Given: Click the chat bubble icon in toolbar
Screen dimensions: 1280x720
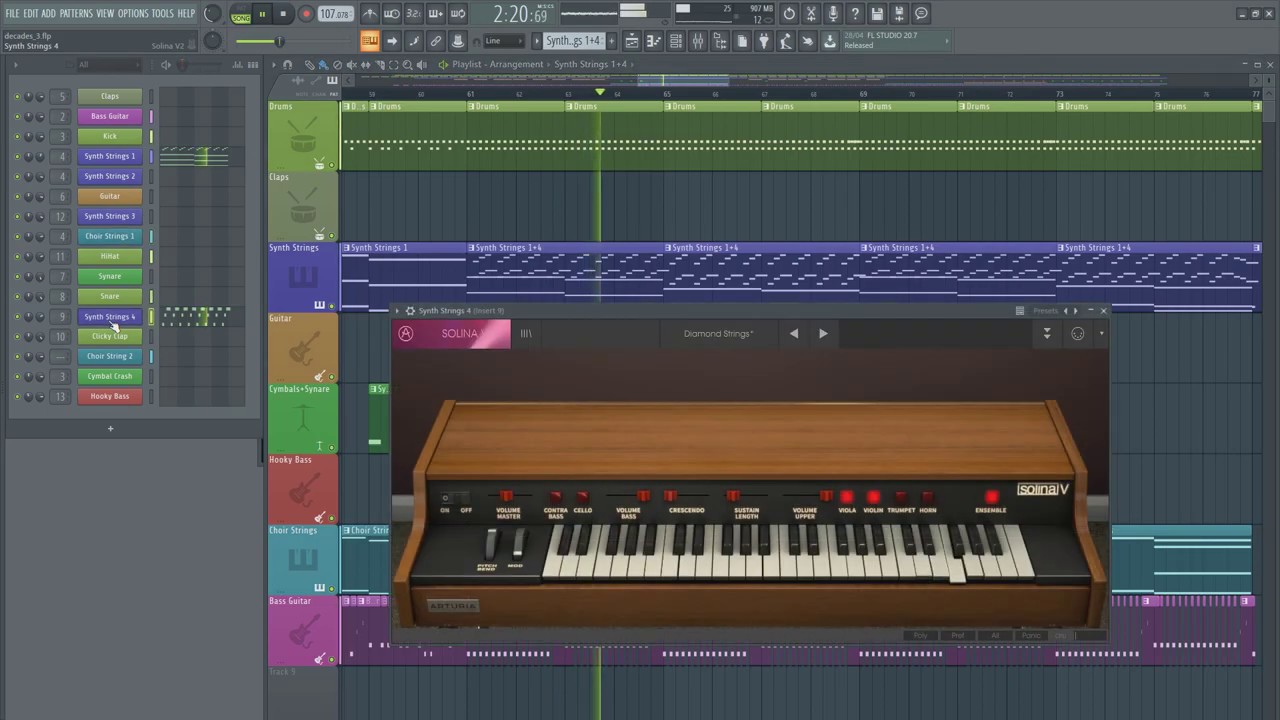Looking at the screenshot, I should [922, 14].
